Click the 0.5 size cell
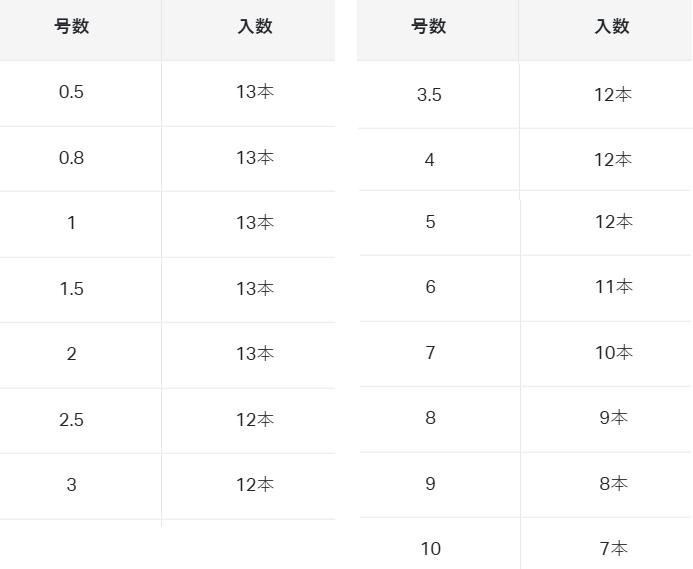 point(71,92)
